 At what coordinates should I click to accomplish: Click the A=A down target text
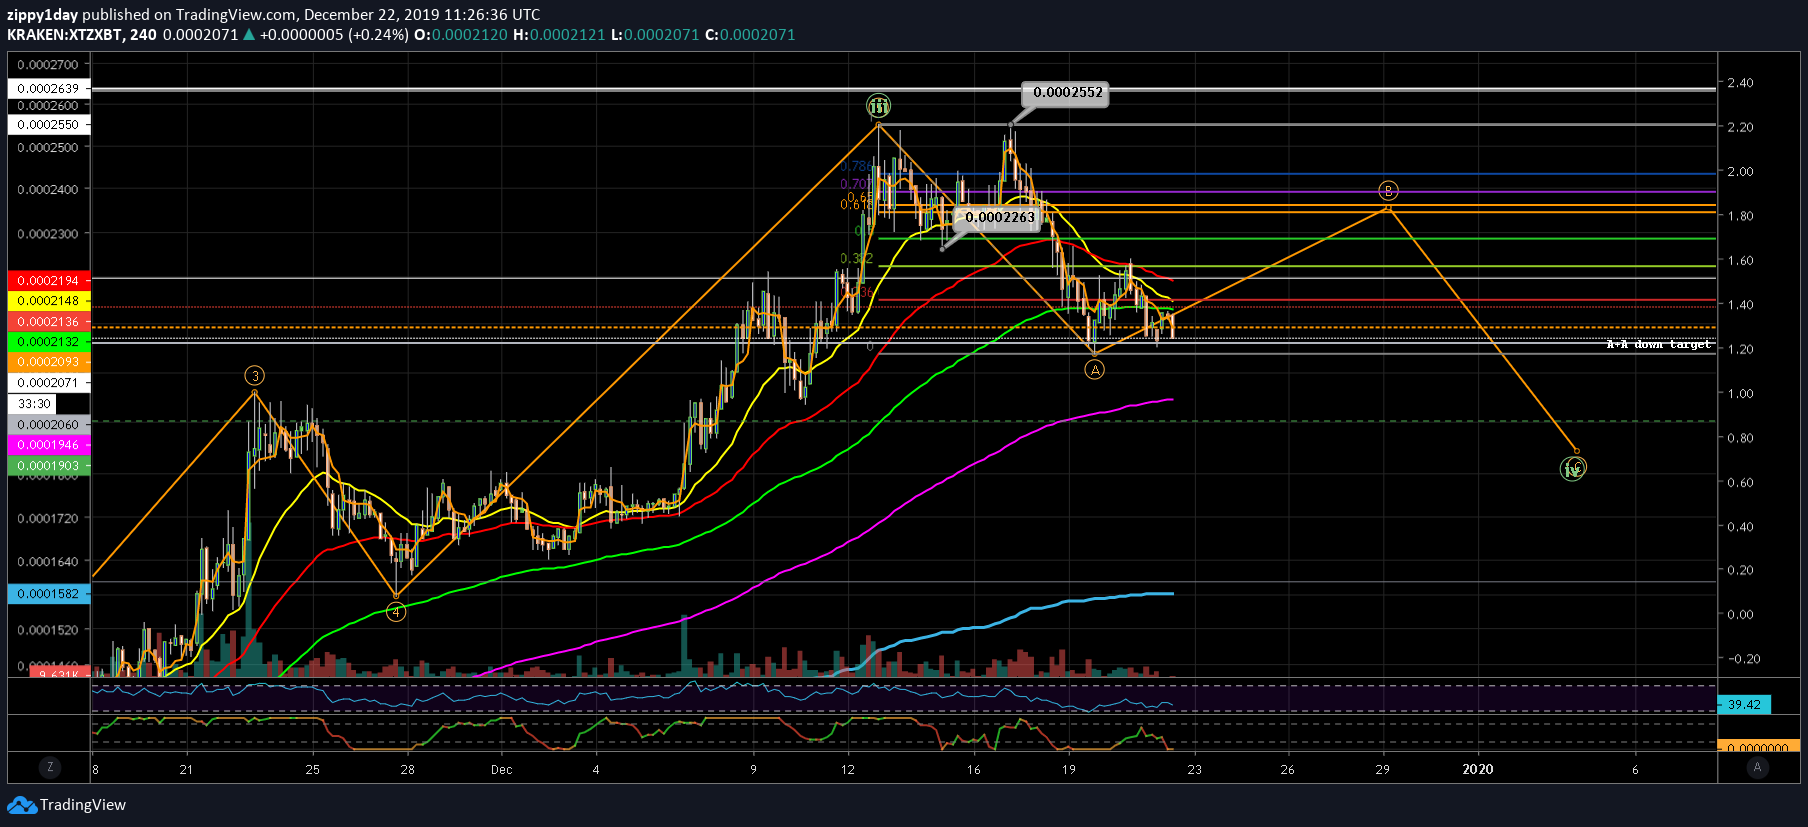(x=1658, y=344)
